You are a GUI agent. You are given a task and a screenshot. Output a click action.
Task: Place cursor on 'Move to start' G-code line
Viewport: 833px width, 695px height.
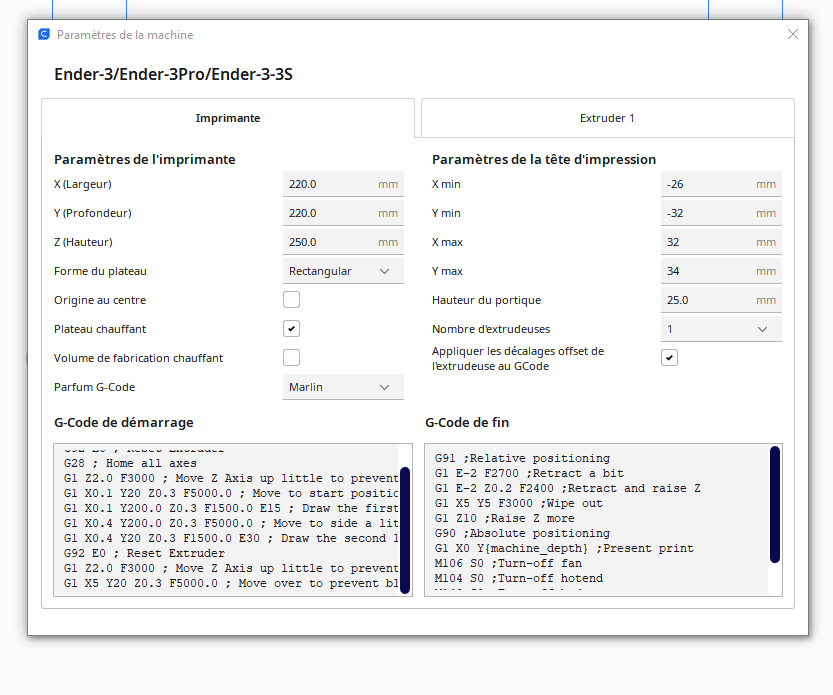tap(231, 493)
